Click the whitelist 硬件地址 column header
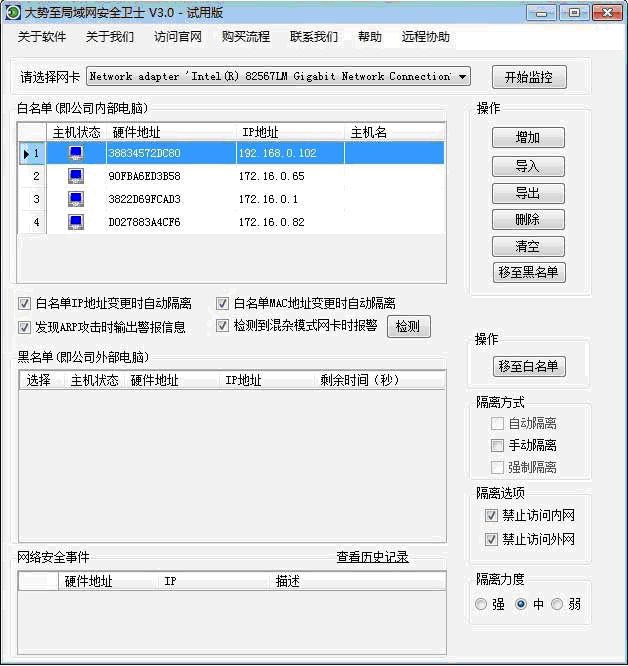Viewport: 628px width, 666px height. (x=171, y=133)
